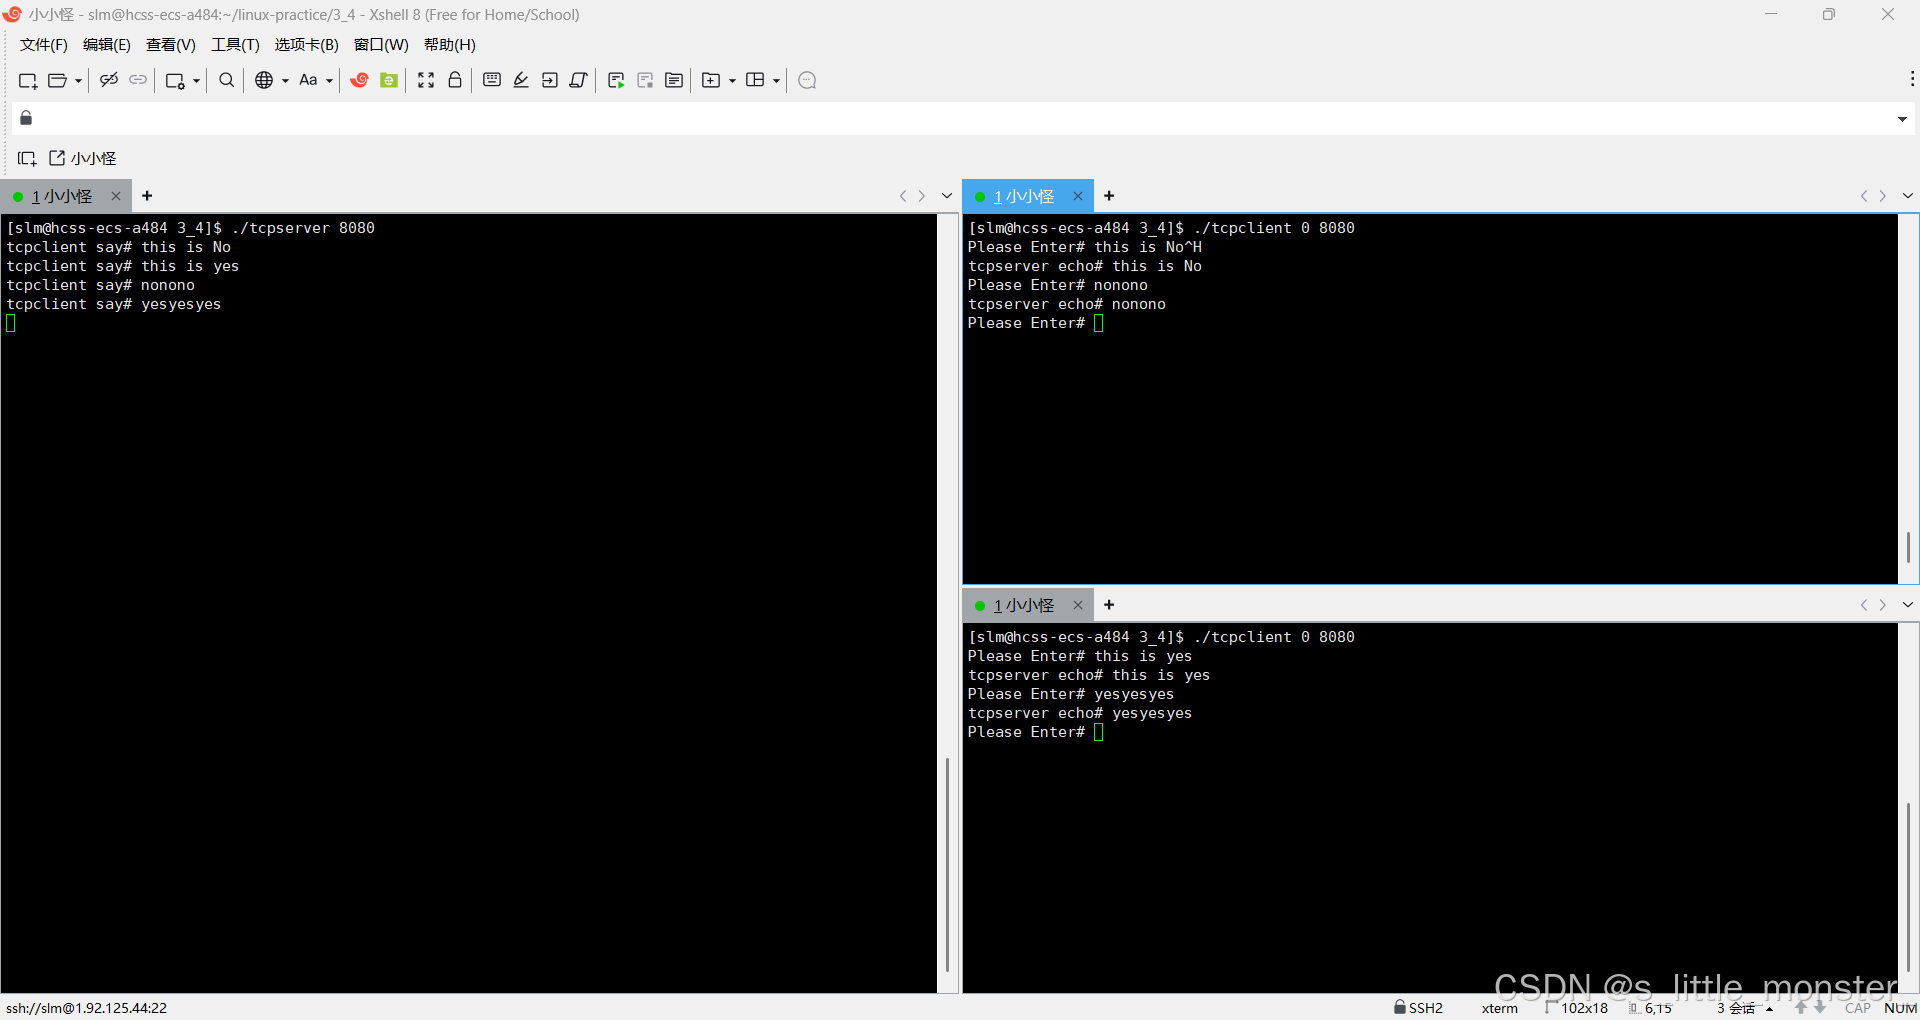1920x1020 pixels.
Task: Click the left terminal vertical scrollbar
Action: coord(947,864)
